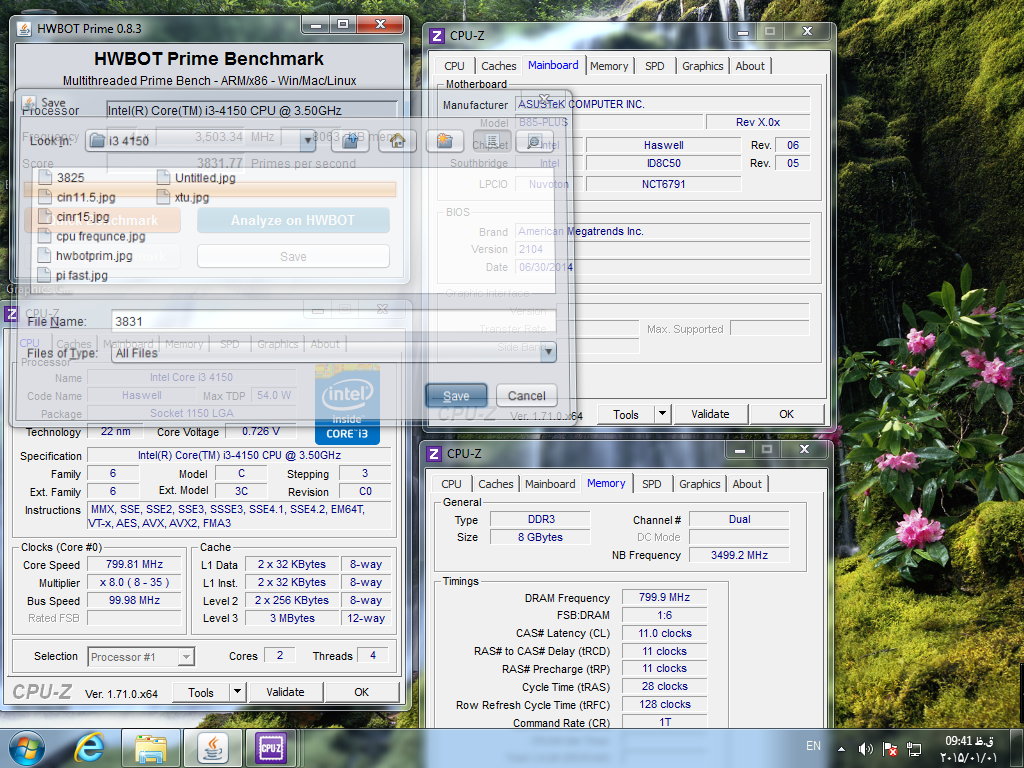Jump to Home folder in Save dialog
Viewport: 1024px width, 768px height.
coord(398,140)
